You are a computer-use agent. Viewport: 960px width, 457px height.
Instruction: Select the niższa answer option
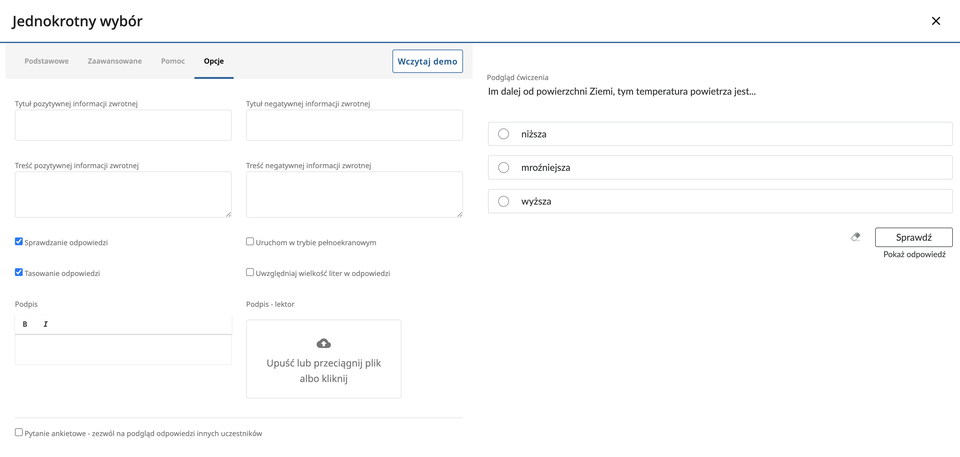point(504,134)
